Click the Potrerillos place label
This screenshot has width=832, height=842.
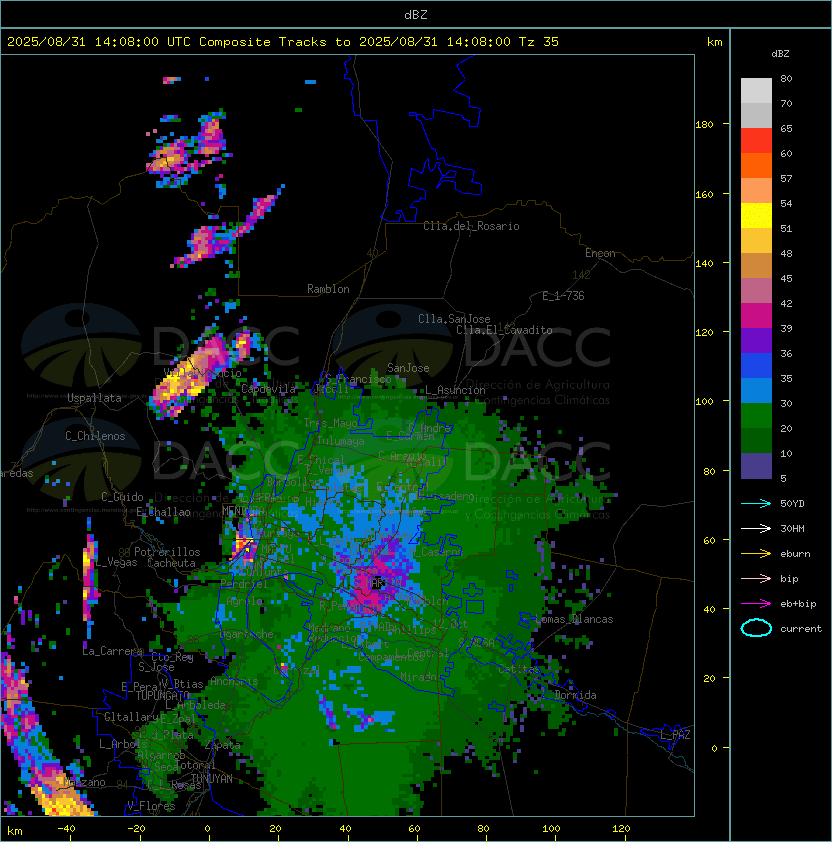tap(167, 552)
